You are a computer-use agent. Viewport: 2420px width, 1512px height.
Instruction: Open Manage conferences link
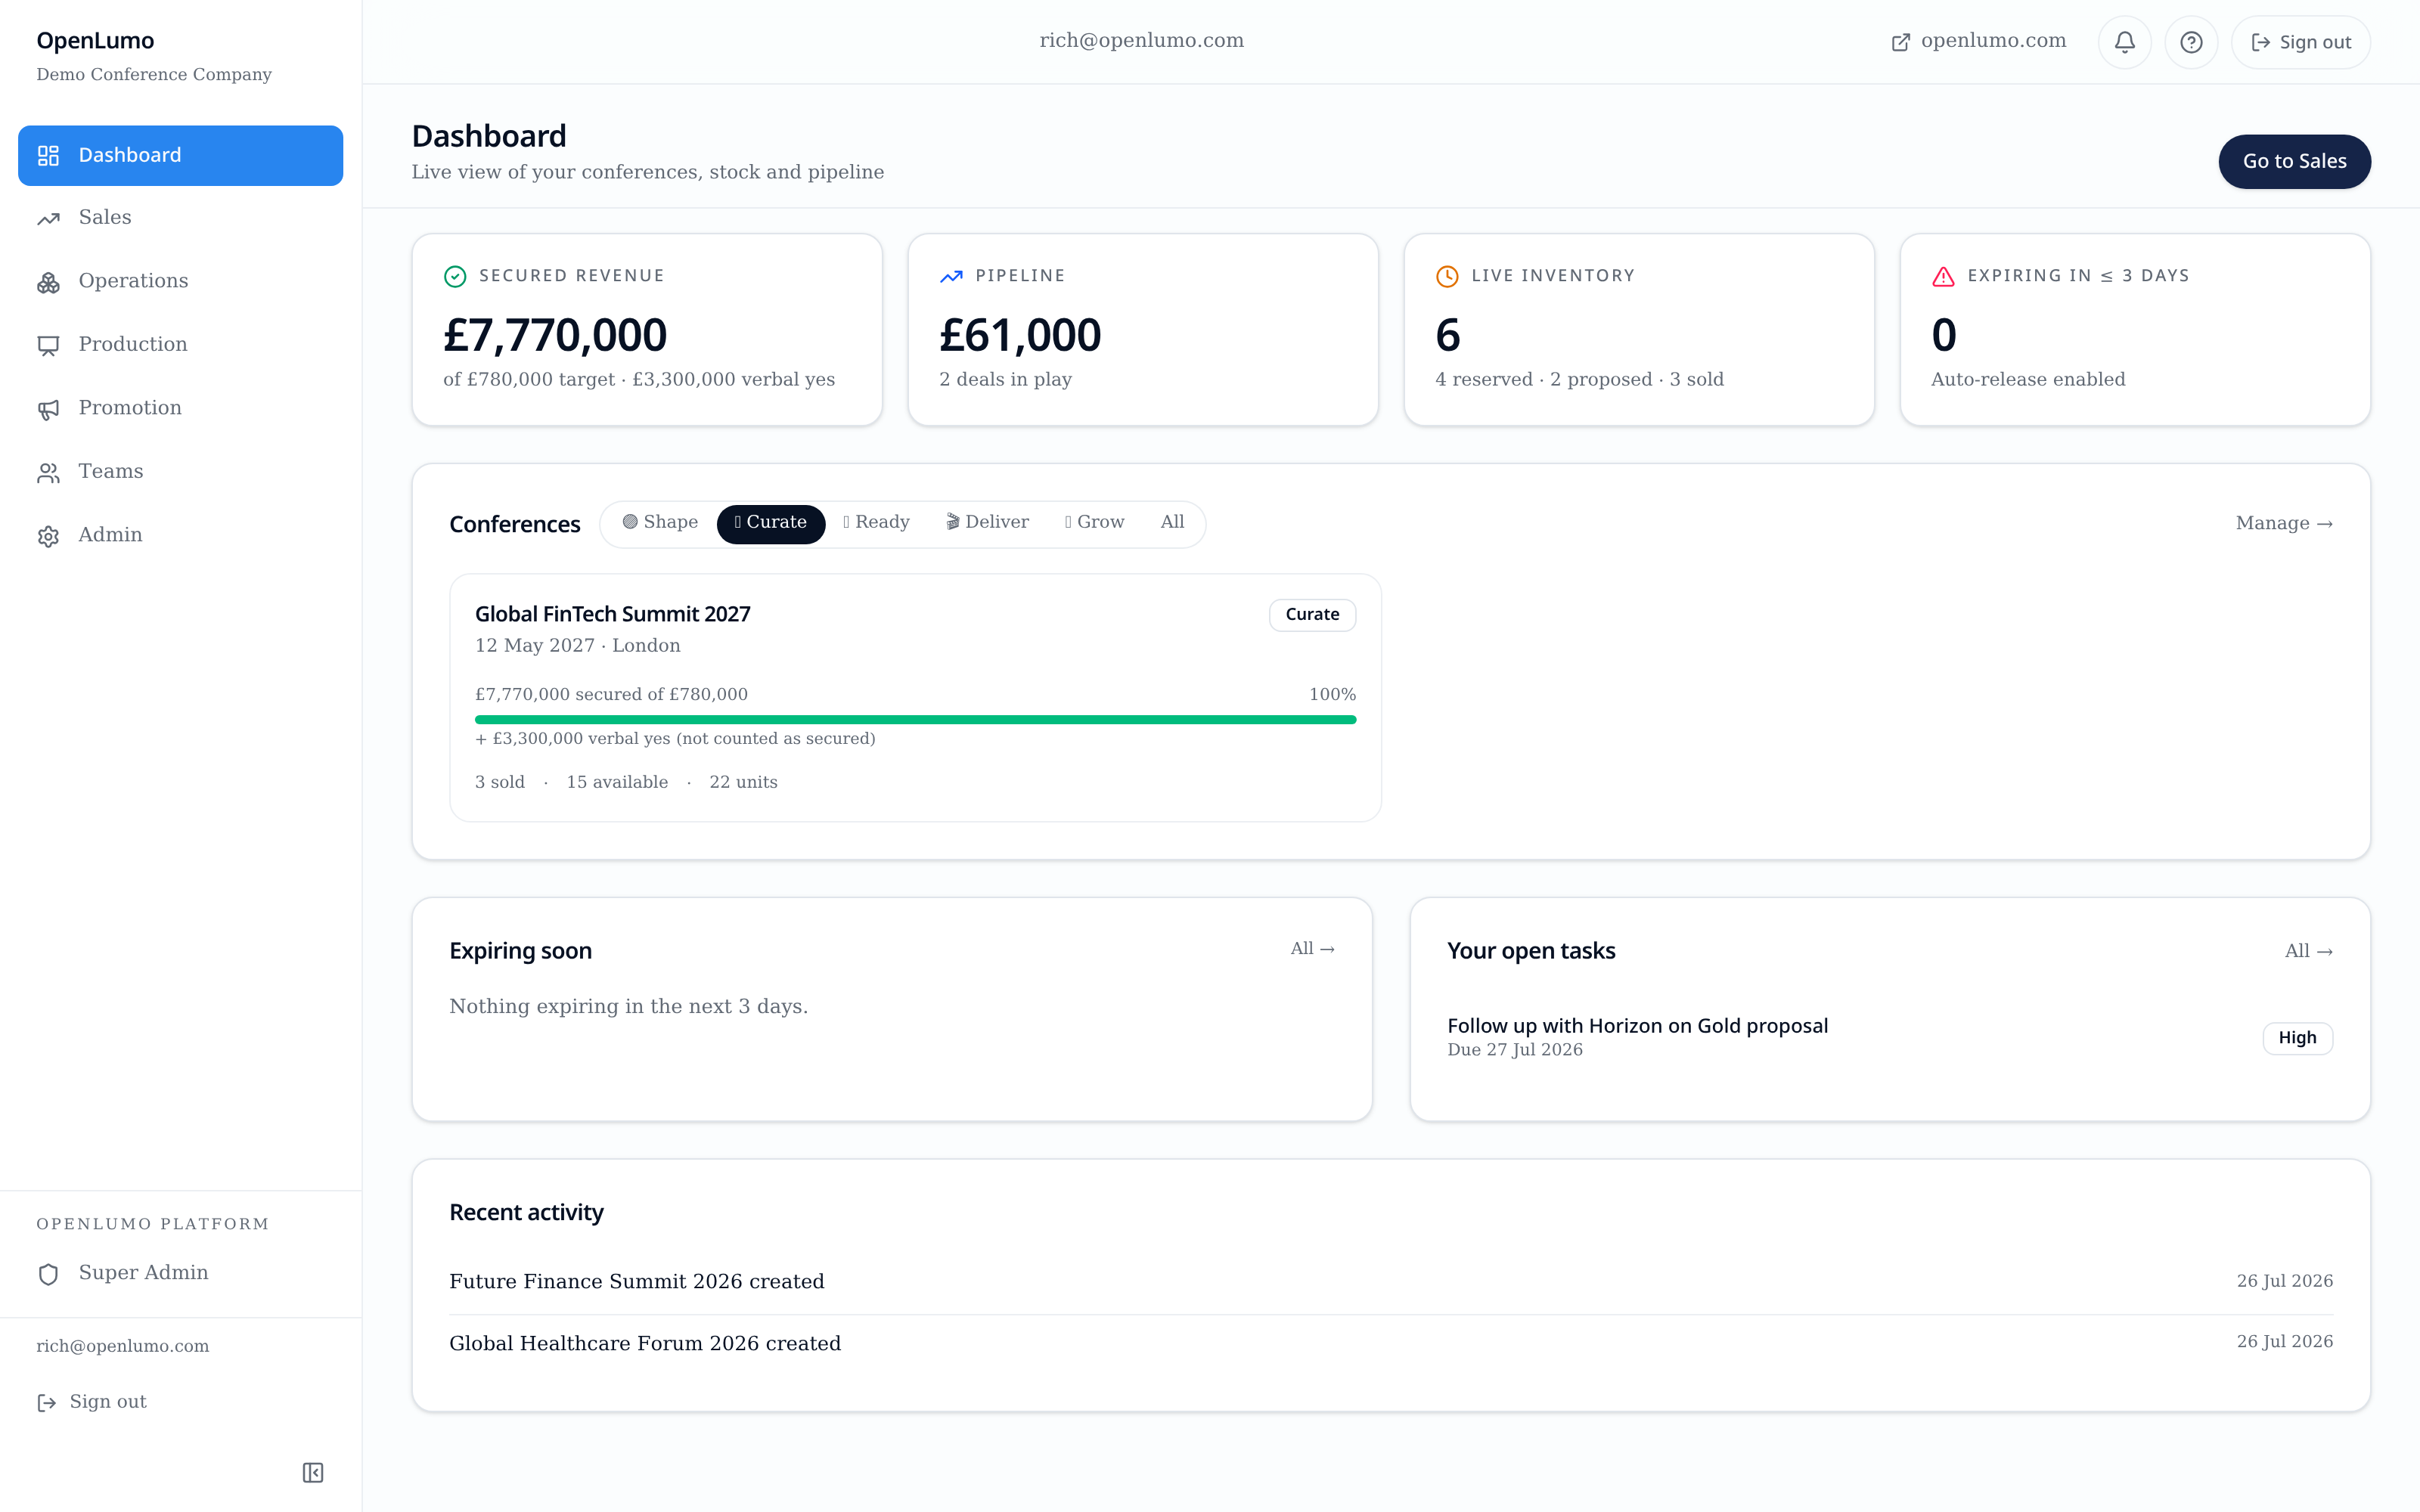tap(2284, 524)
